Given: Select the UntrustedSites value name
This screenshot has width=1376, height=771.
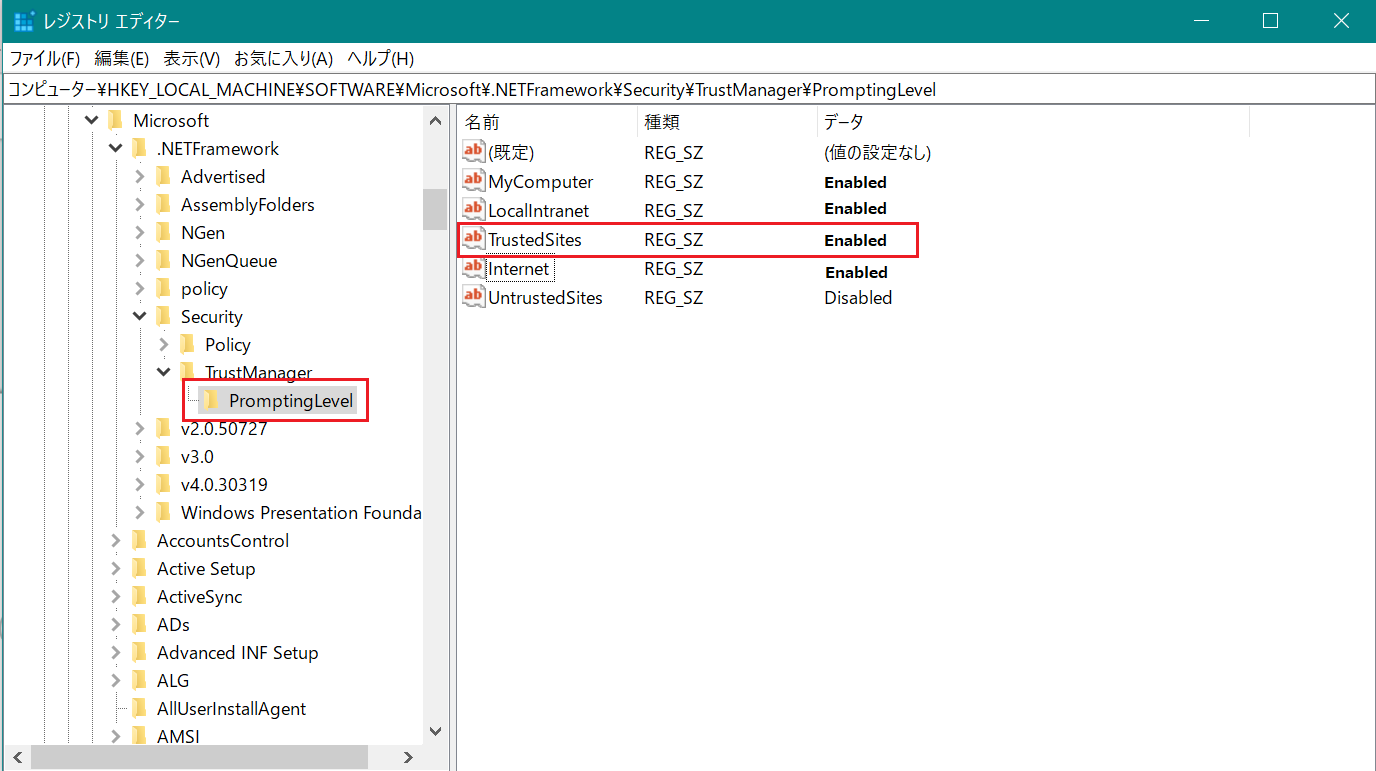Looking at the screenshot, I should point(545,297).
